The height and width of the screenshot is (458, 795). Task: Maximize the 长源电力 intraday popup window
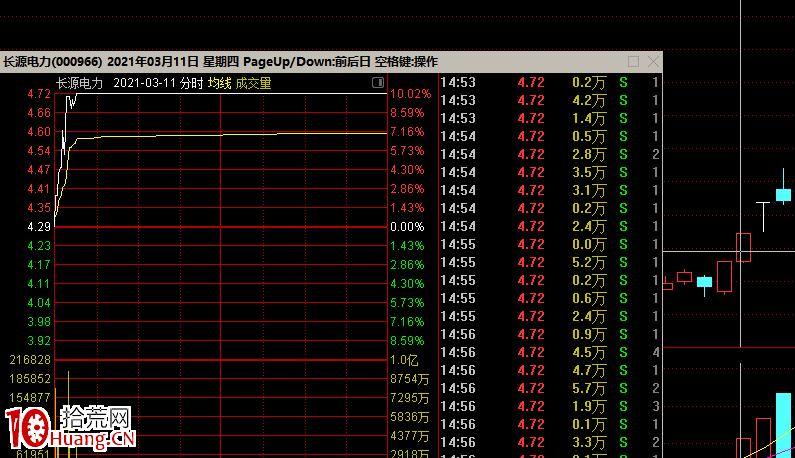[x=632, y=62]
